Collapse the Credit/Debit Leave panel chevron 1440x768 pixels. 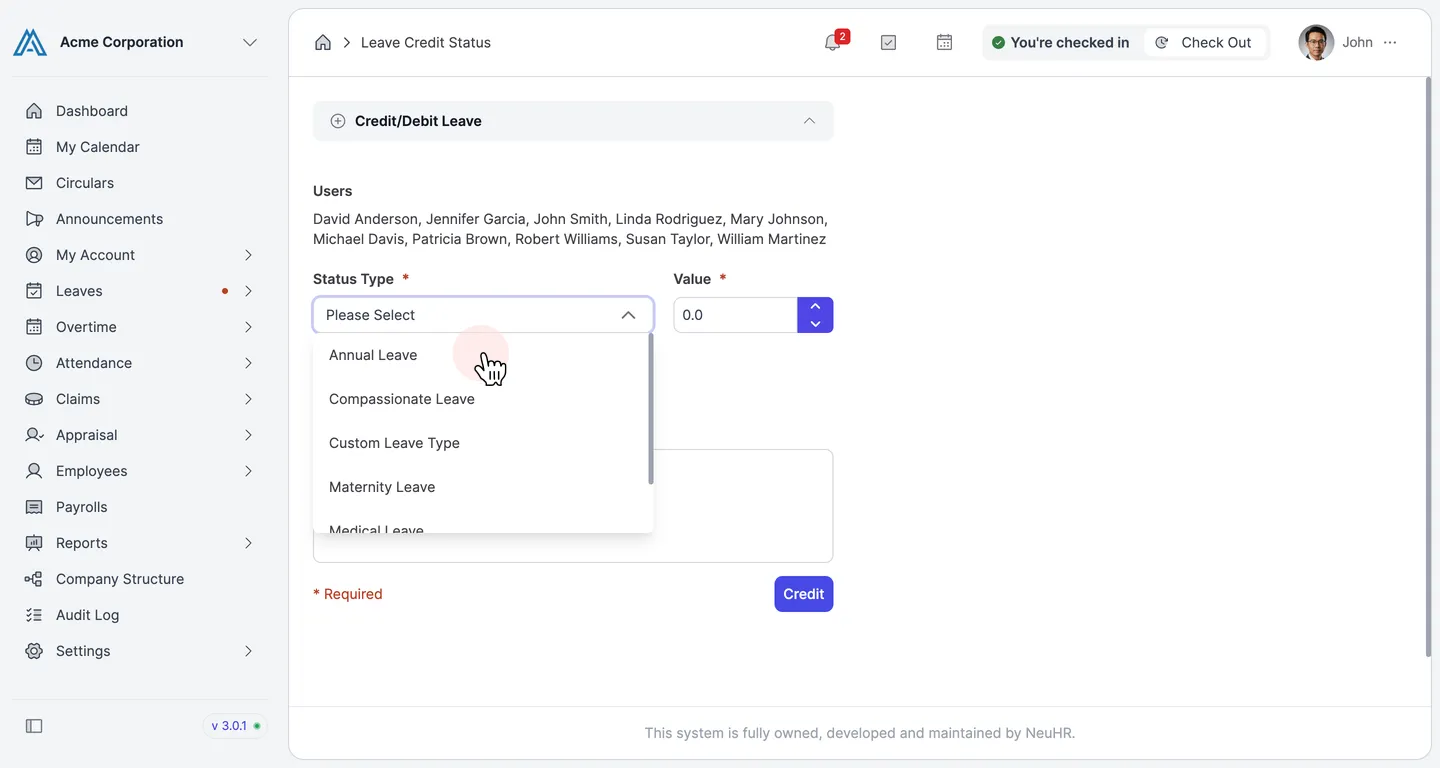pyautogui.click(x=809, y=121)
